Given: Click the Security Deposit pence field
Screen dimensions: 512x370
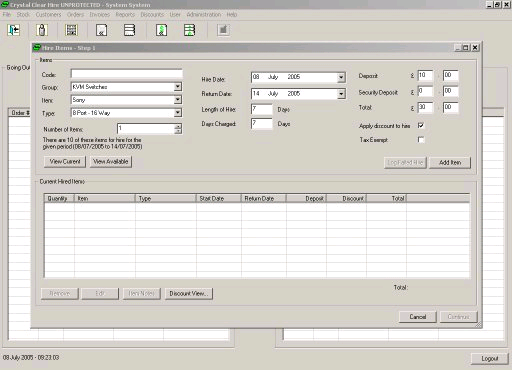Looking at the screenshot, I should [451, 91].
